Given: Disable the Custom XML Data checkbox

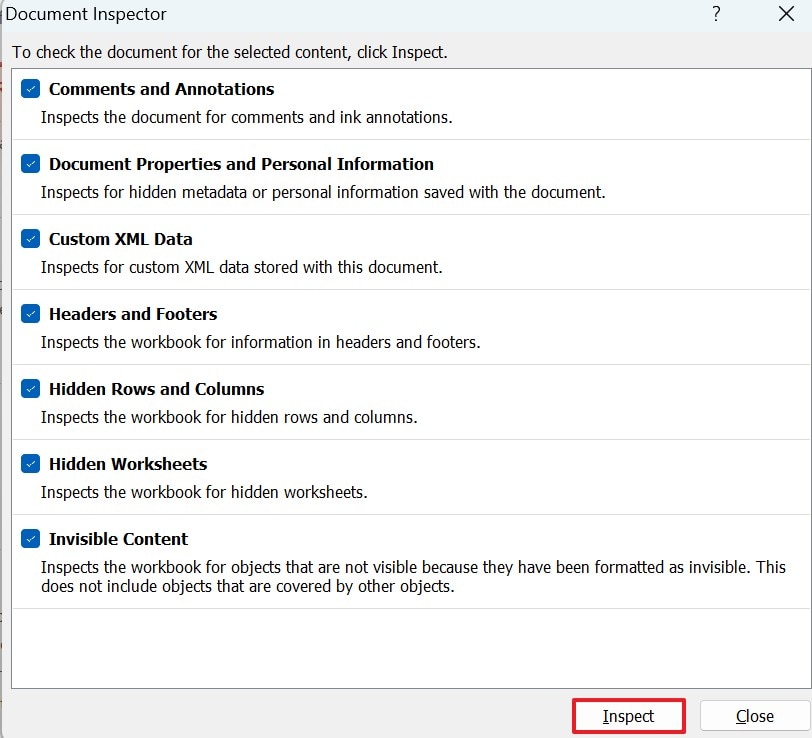Looking at the screenshot, I should 30,239.
